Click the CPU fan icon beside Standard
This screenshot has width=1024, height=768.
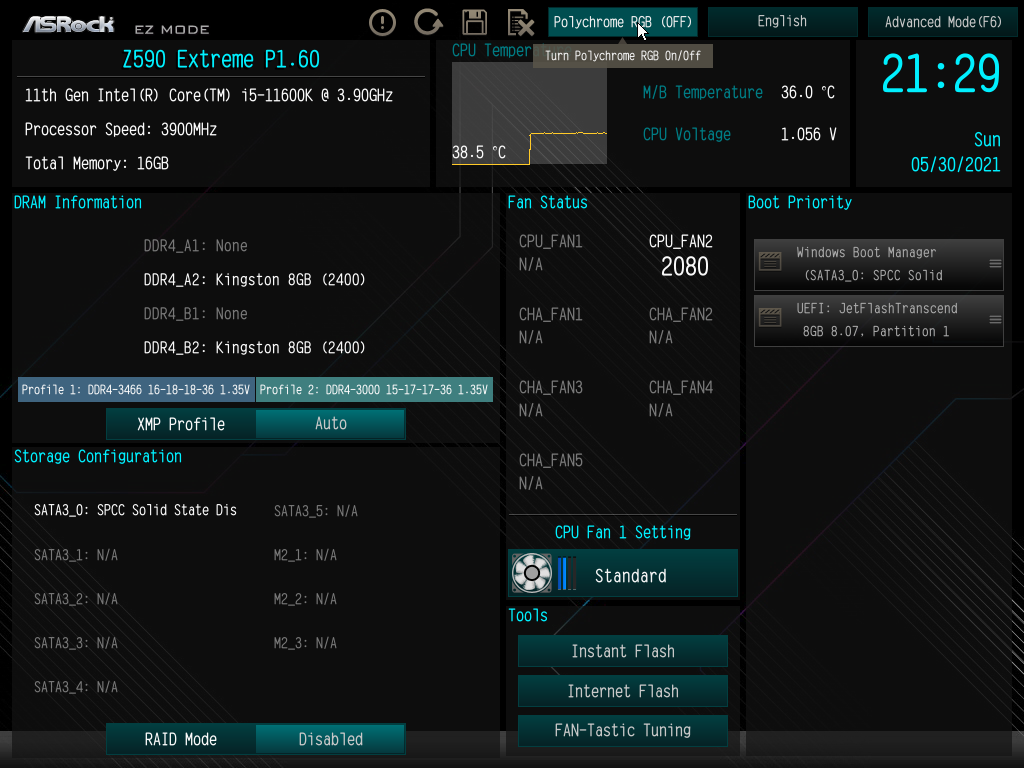[532, 573]
